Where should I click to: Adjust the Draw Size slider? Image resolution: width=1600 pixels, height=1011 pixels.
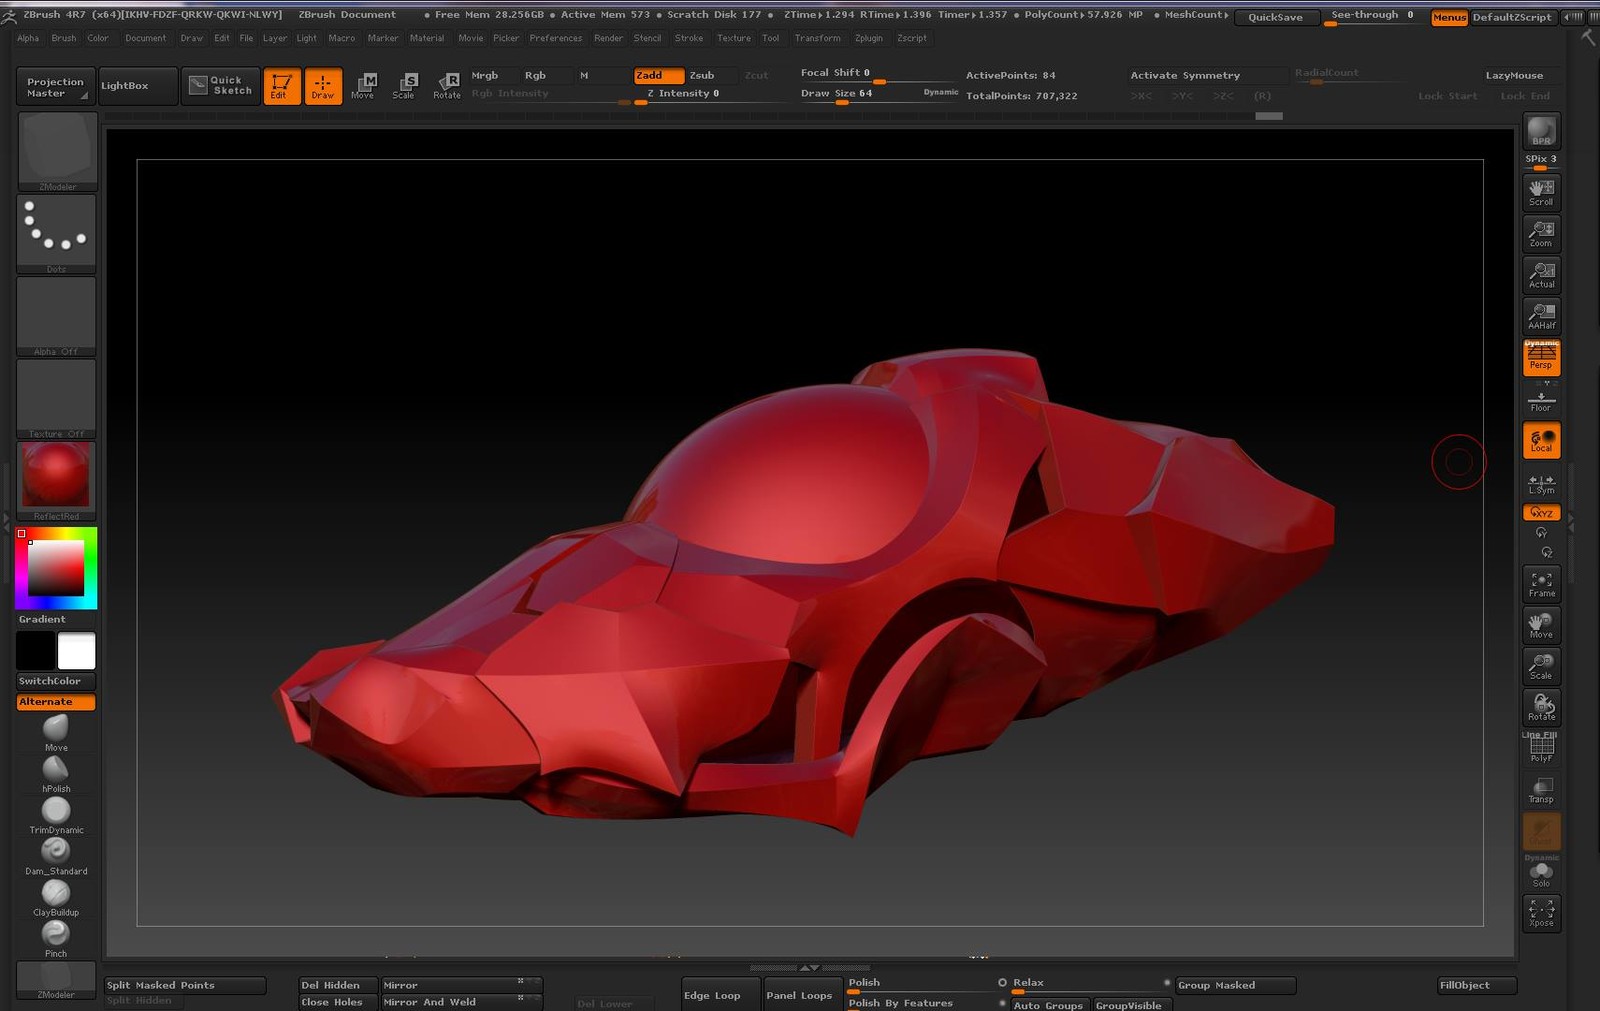878,94
